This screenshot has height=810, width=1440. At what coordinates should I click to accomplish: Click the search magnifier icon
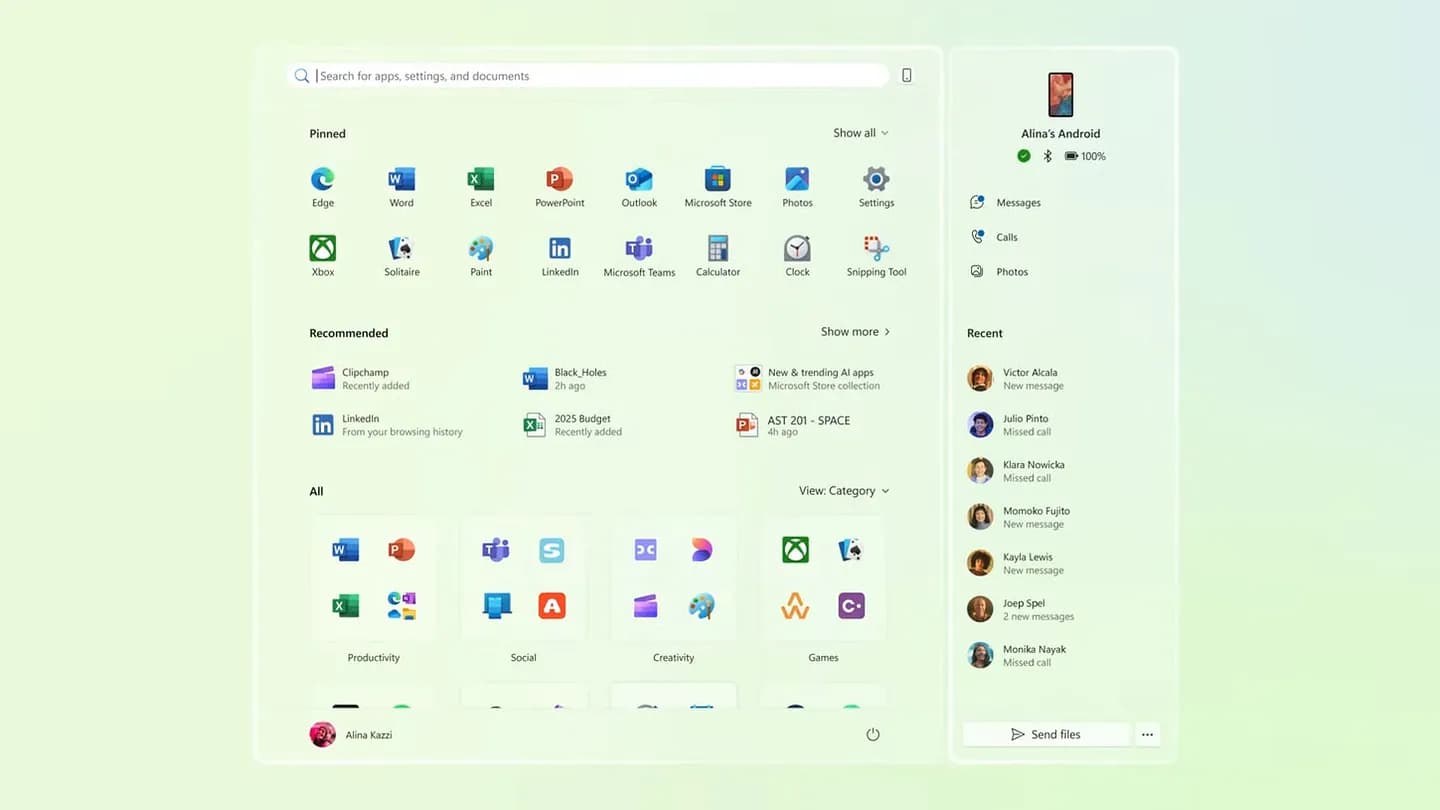(302, 76)
